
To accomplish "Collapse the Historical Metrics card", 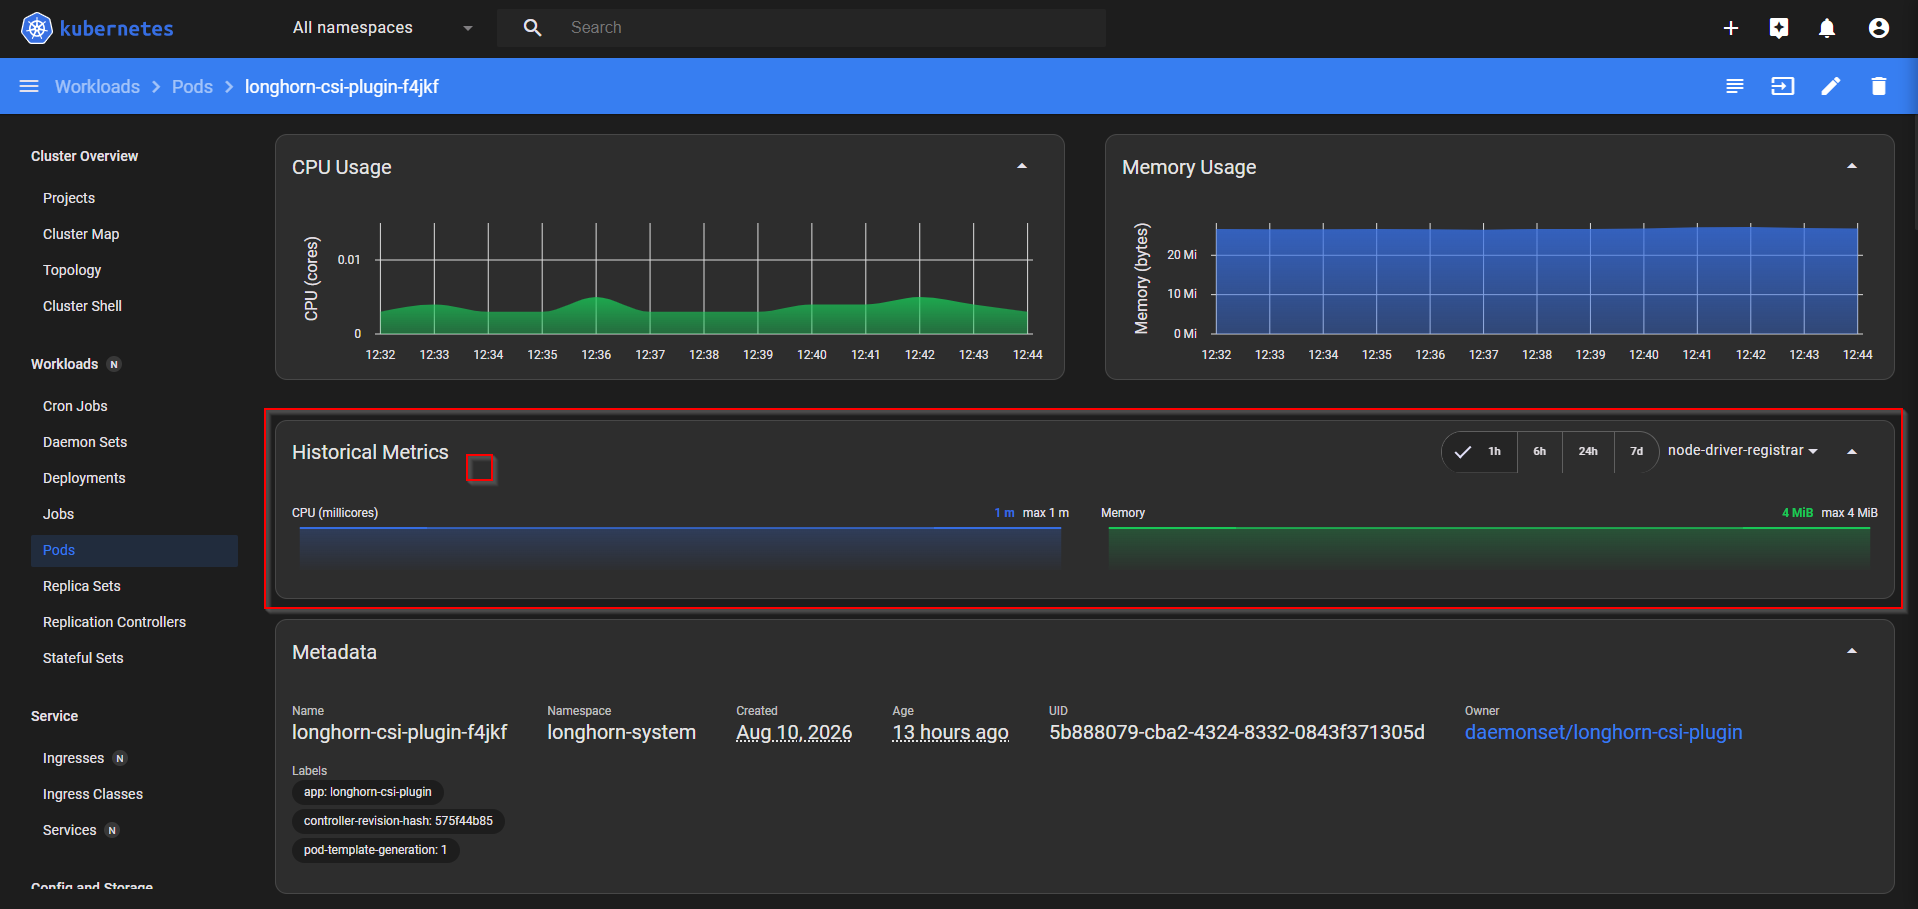I will [x=1852, y=452].
